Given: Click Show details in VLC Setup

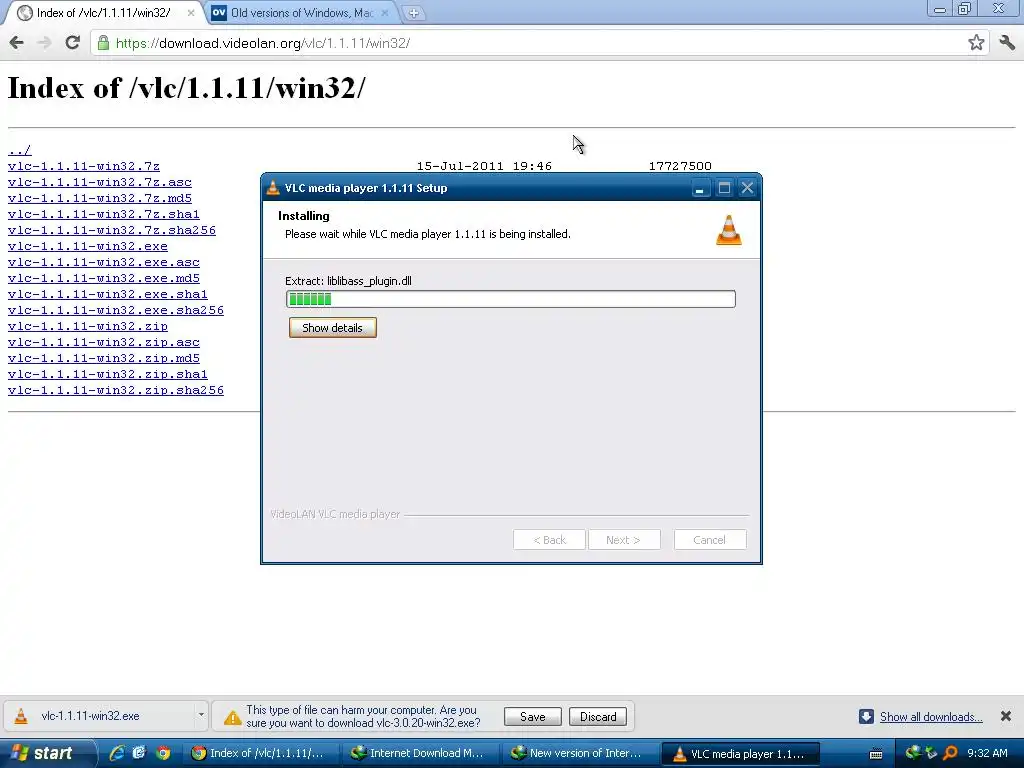Looking at the screenshot, I should click(332, 328).
